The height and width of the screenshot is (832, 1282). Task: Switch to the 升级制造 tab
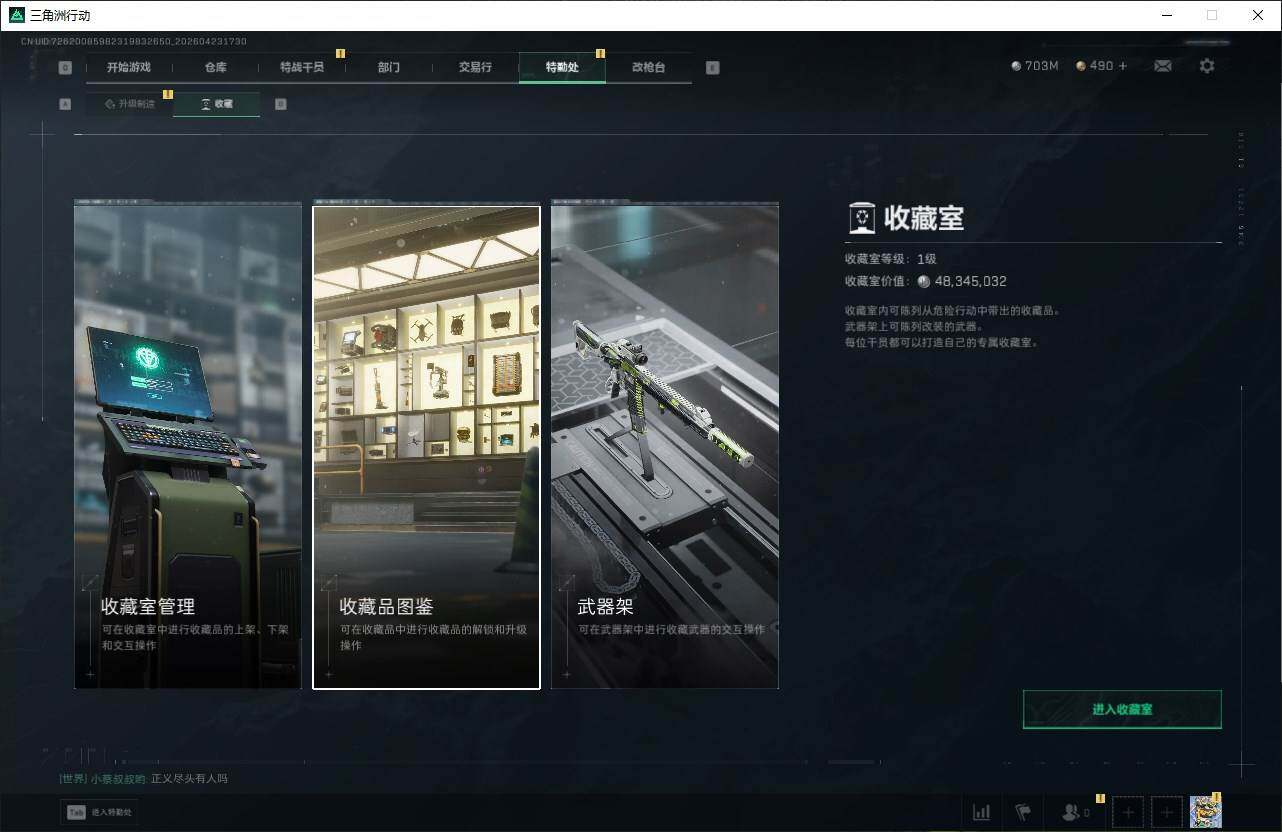click(x=135, y=103)
